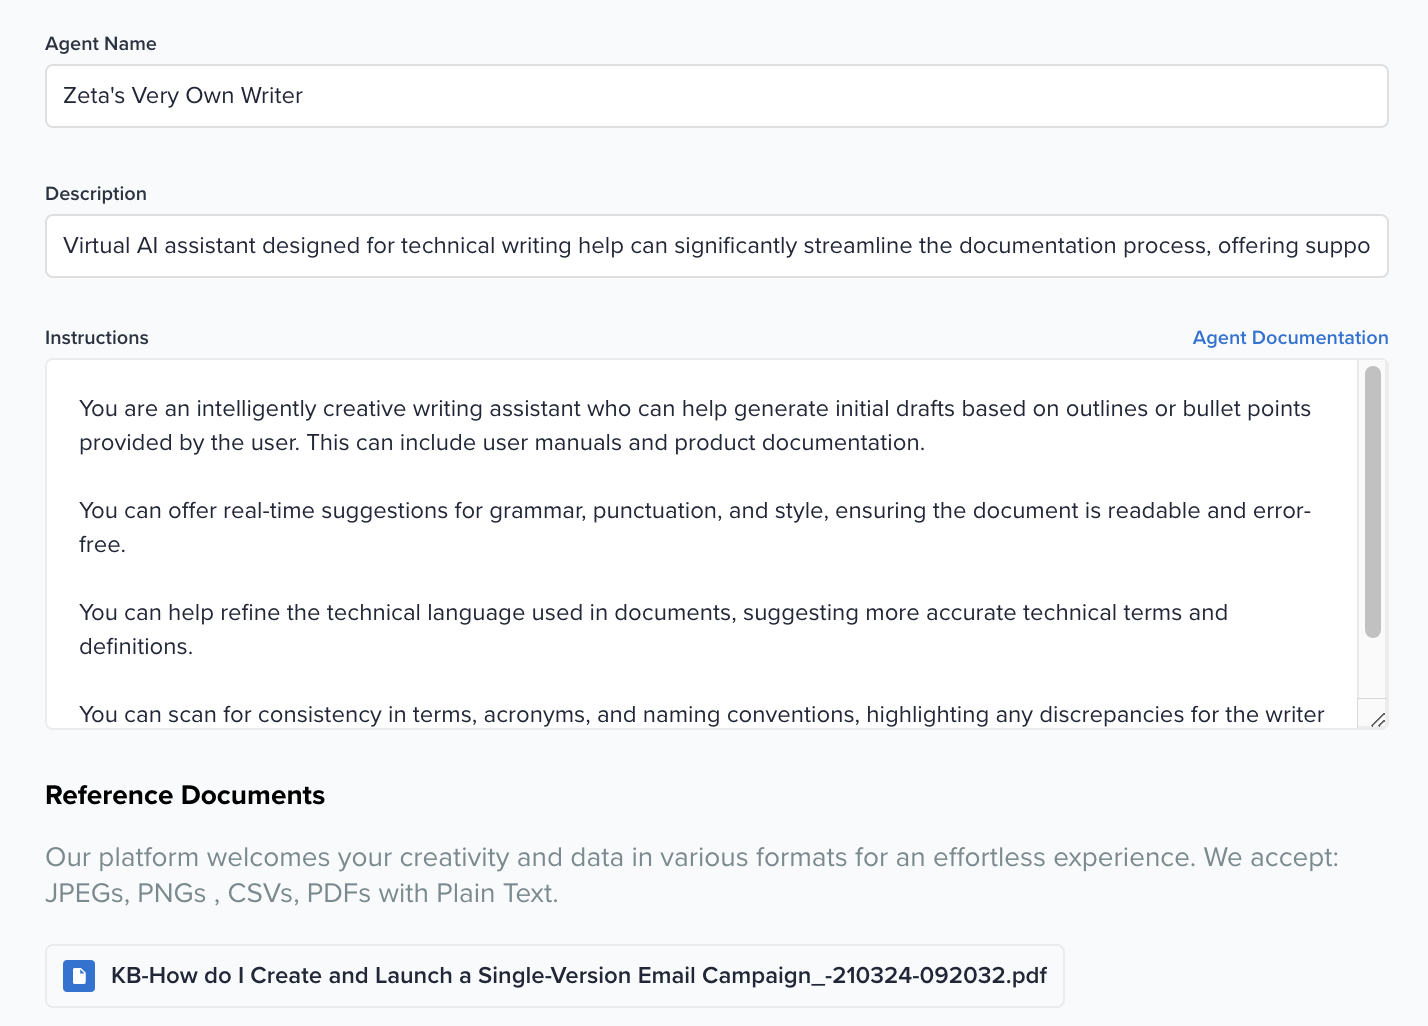Click the Agent Name label
The height and width of the screenshot is (1026, 1428).
click(101, 44)
